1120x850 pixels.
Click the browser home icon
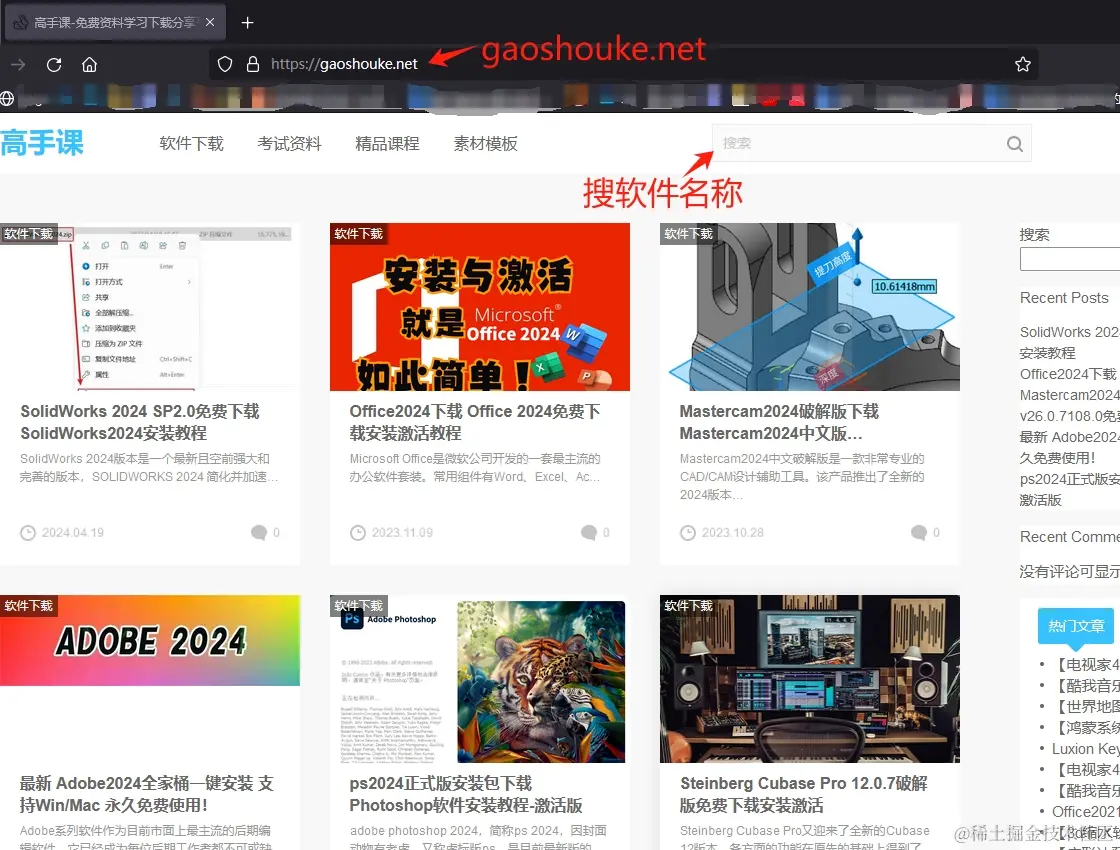coord(89,63)
